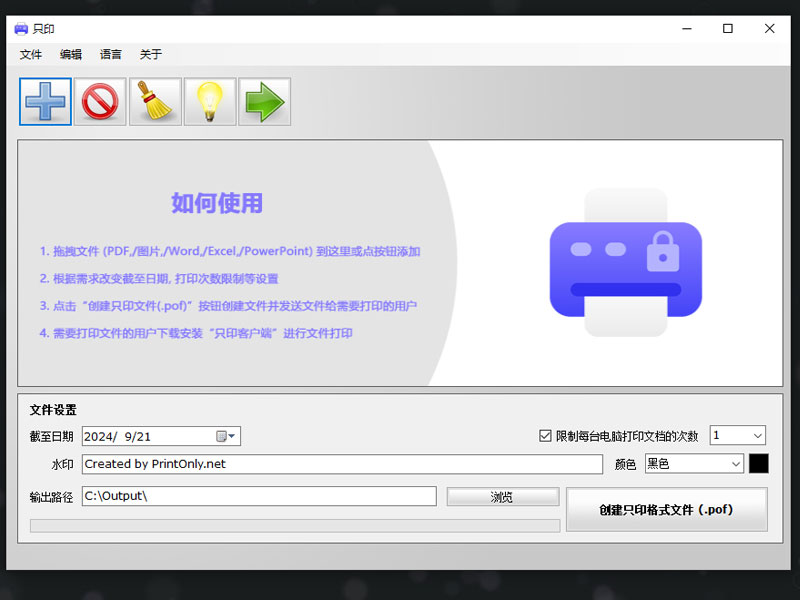The height and width of the screenshot is (600, 800).
Task: Open the 编辑 menu
Action: click(70, 54)
